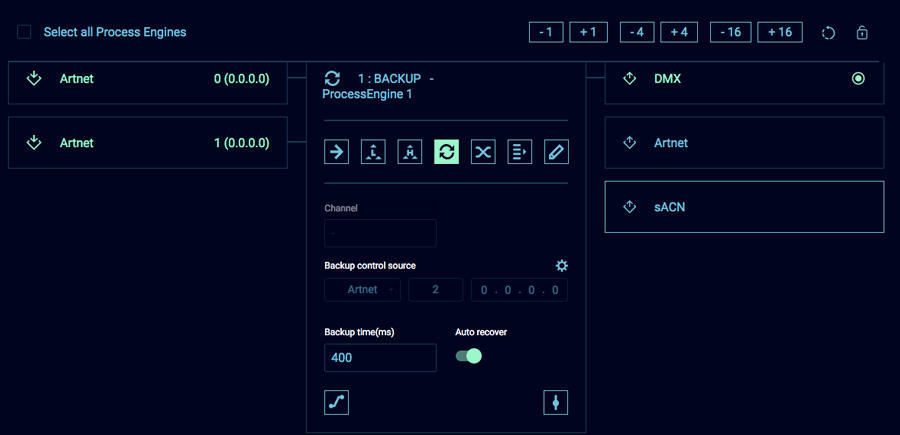The width and height of the screenshot is (900, 435).
Task: Check Select all Process Engines checkbox
Action: click(x=24, y=32)
